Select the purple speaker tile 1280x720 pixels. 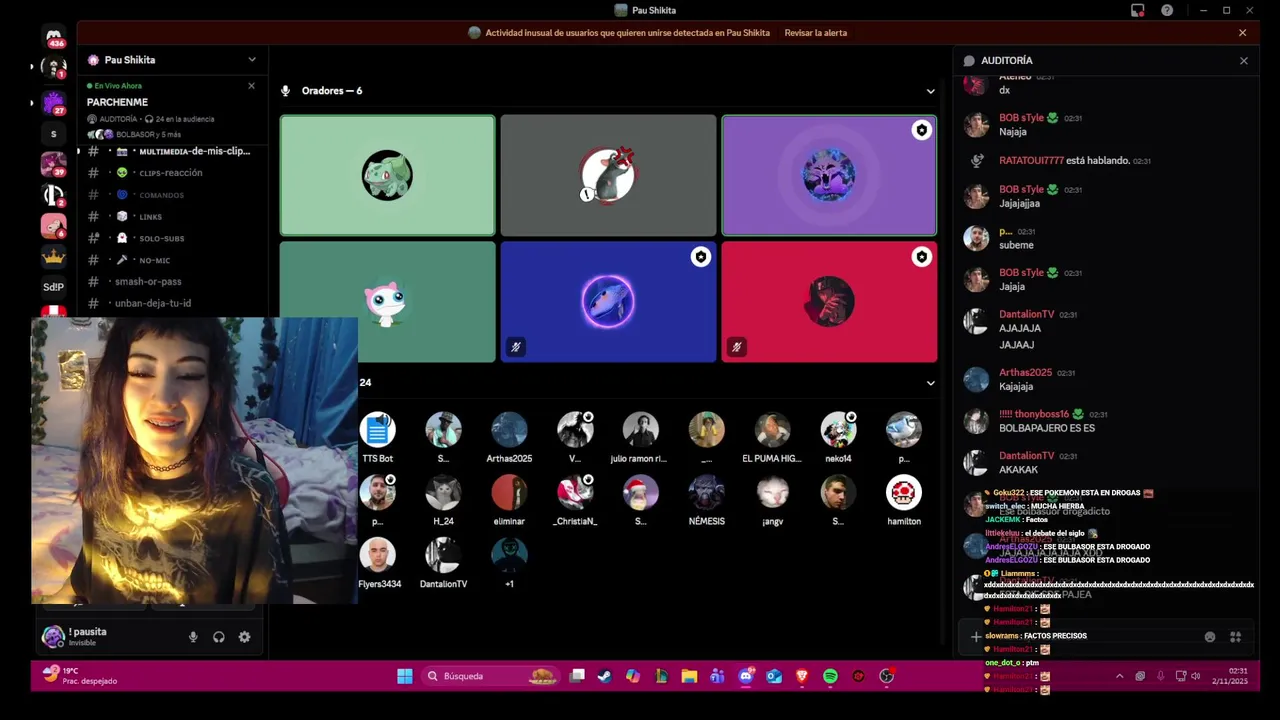(829, 176)
